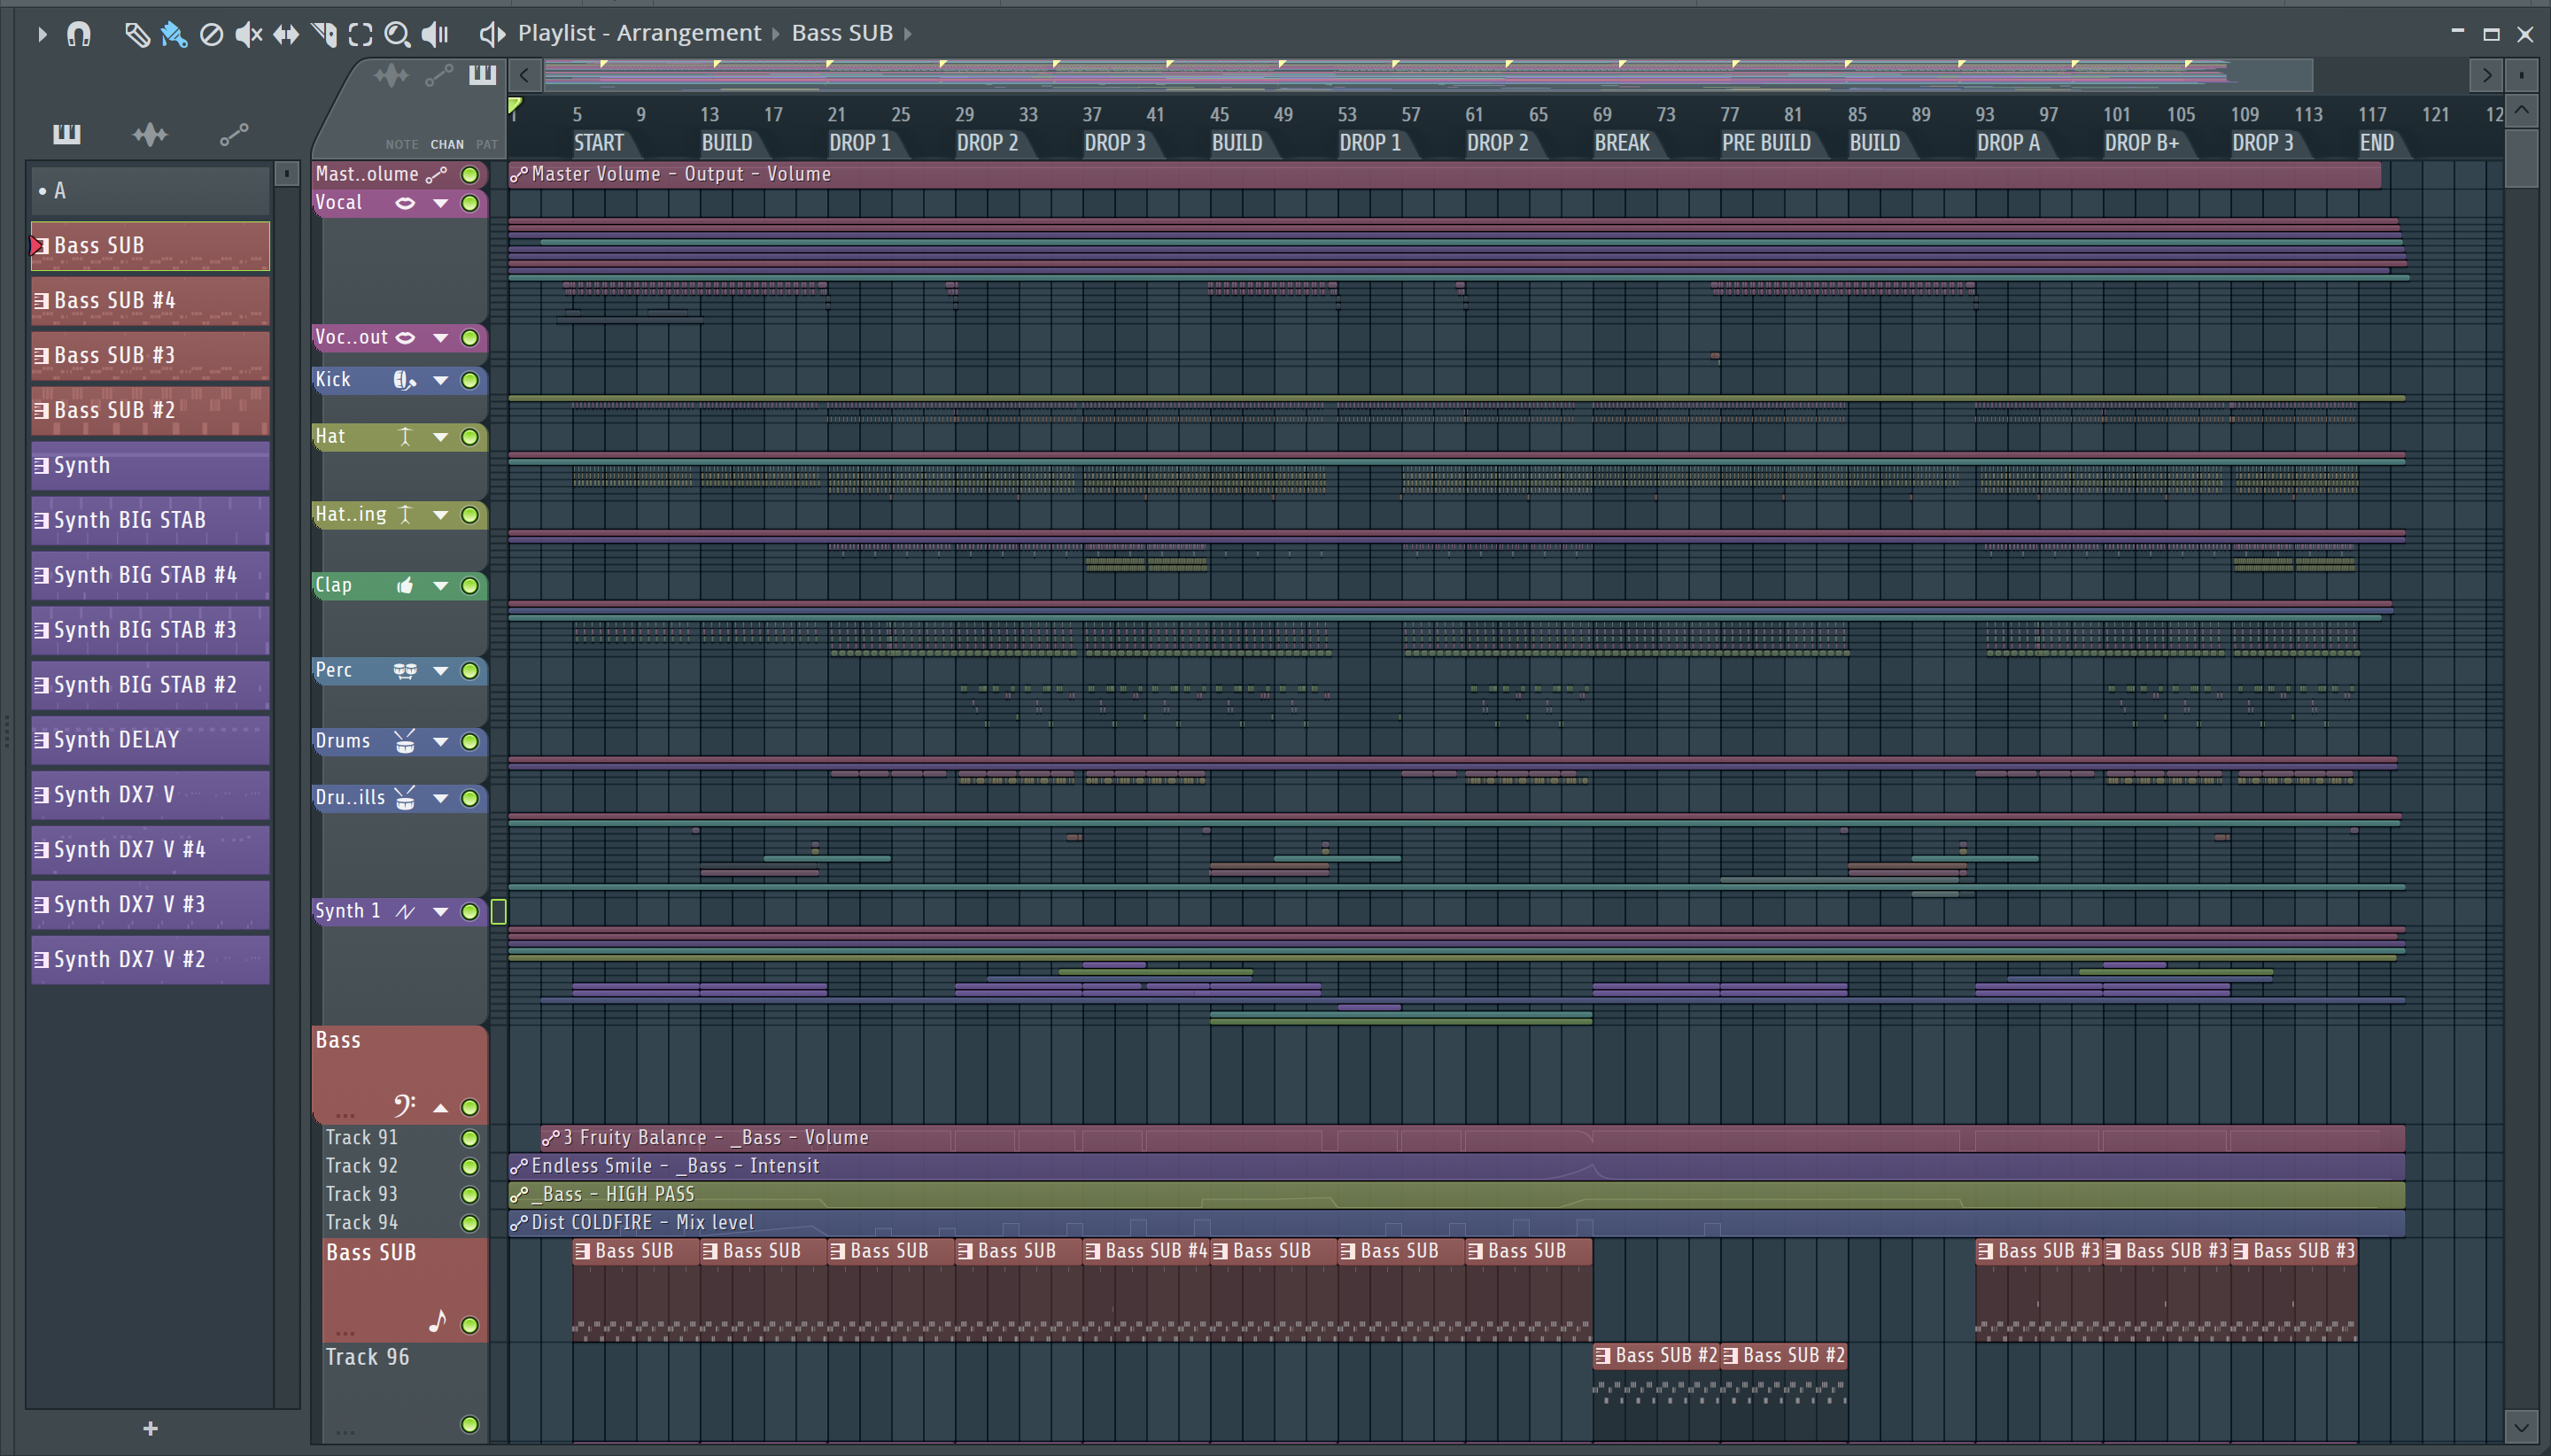Show audio clips in the picker panel

pyautogui.click(x=150, y=134)
